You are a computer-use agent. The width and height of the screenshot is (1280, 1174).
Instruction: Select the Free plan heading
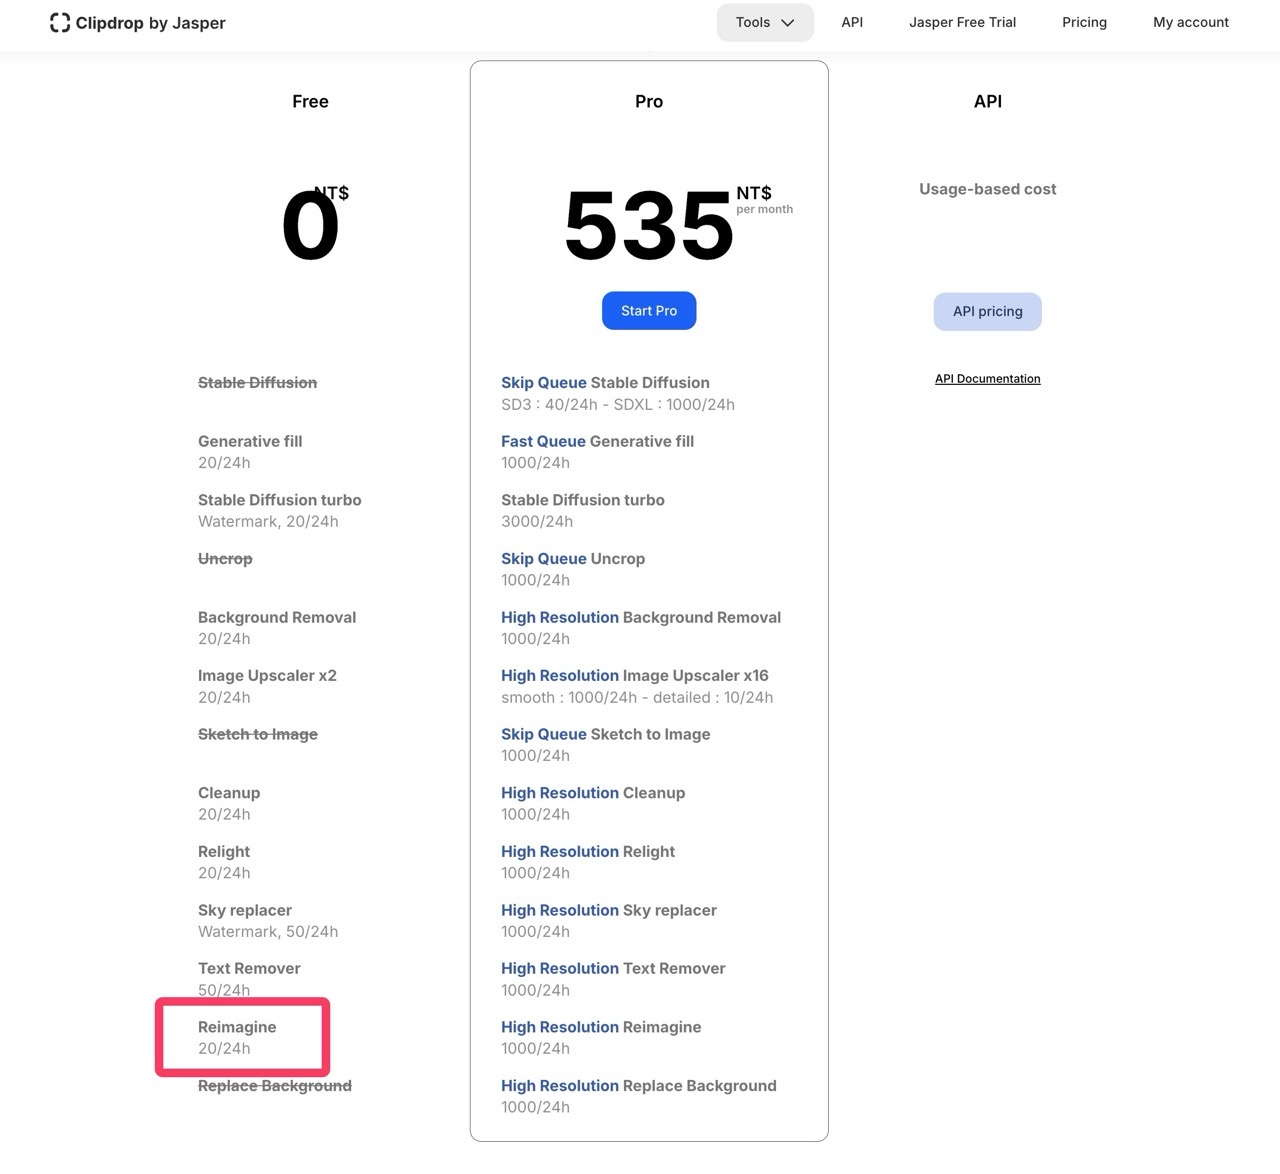310,101
